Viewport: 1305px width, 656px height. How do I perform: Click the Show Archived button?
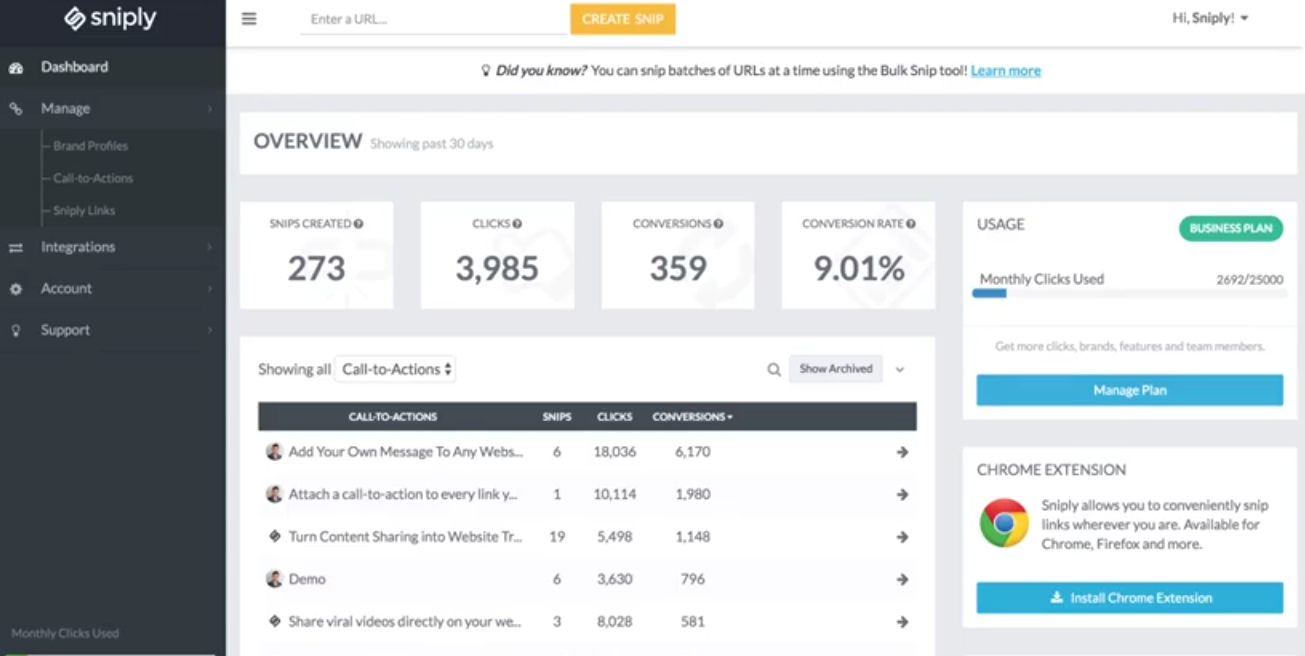click(x=836, y=369)
